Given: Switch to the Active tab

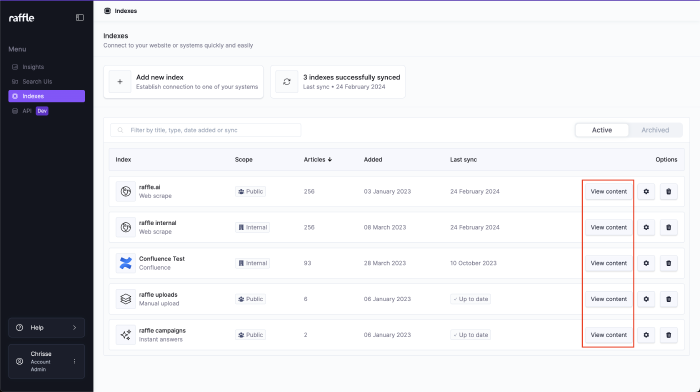Looking at the screenshot, I should tap(602, 130).
